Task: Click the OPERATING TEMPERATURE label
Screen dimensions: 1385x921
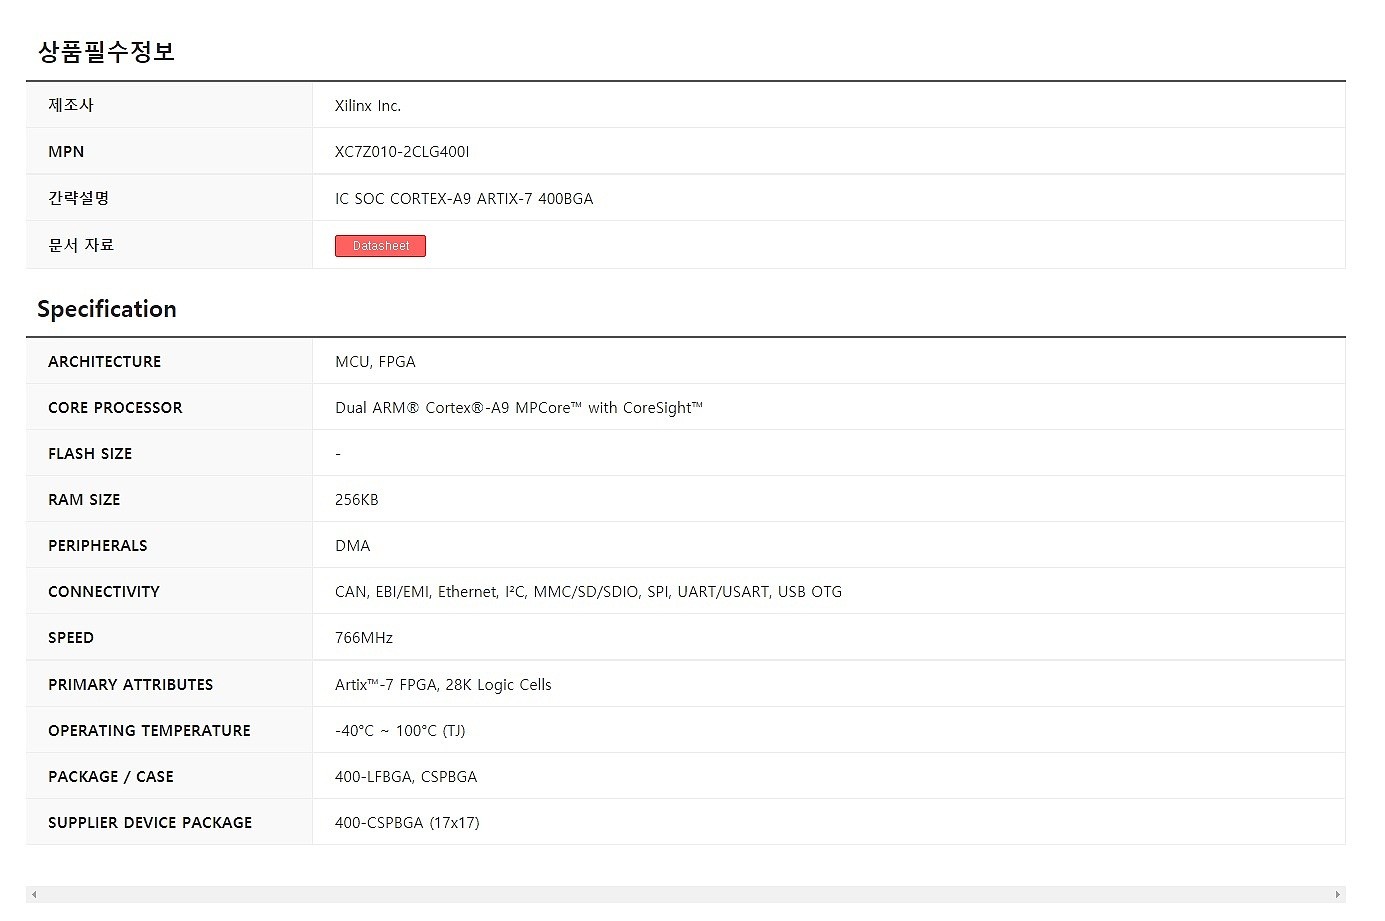Action: pyautogui.click(x=149, y=731)
